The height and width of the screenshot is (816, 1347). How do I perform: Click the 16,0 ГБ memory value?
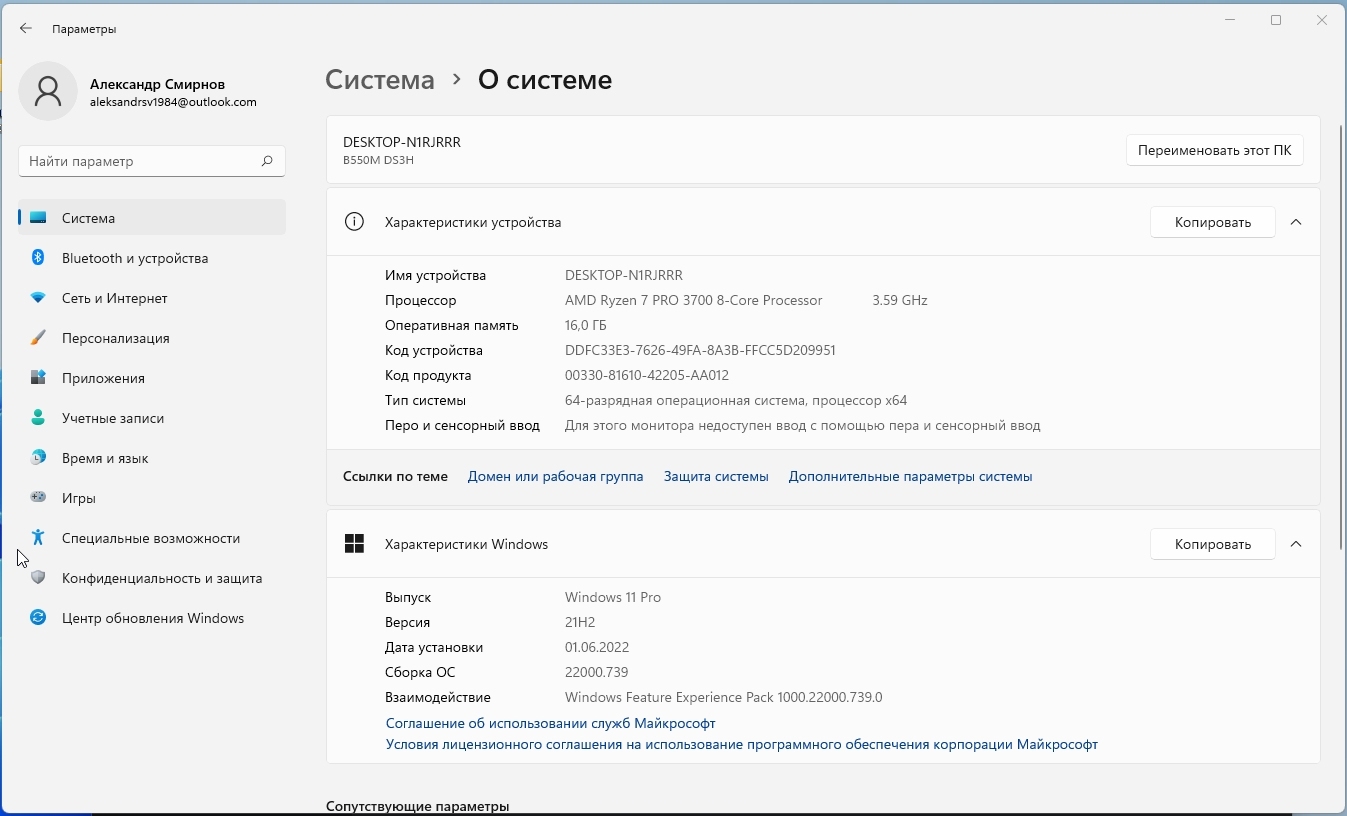[586, 326]
